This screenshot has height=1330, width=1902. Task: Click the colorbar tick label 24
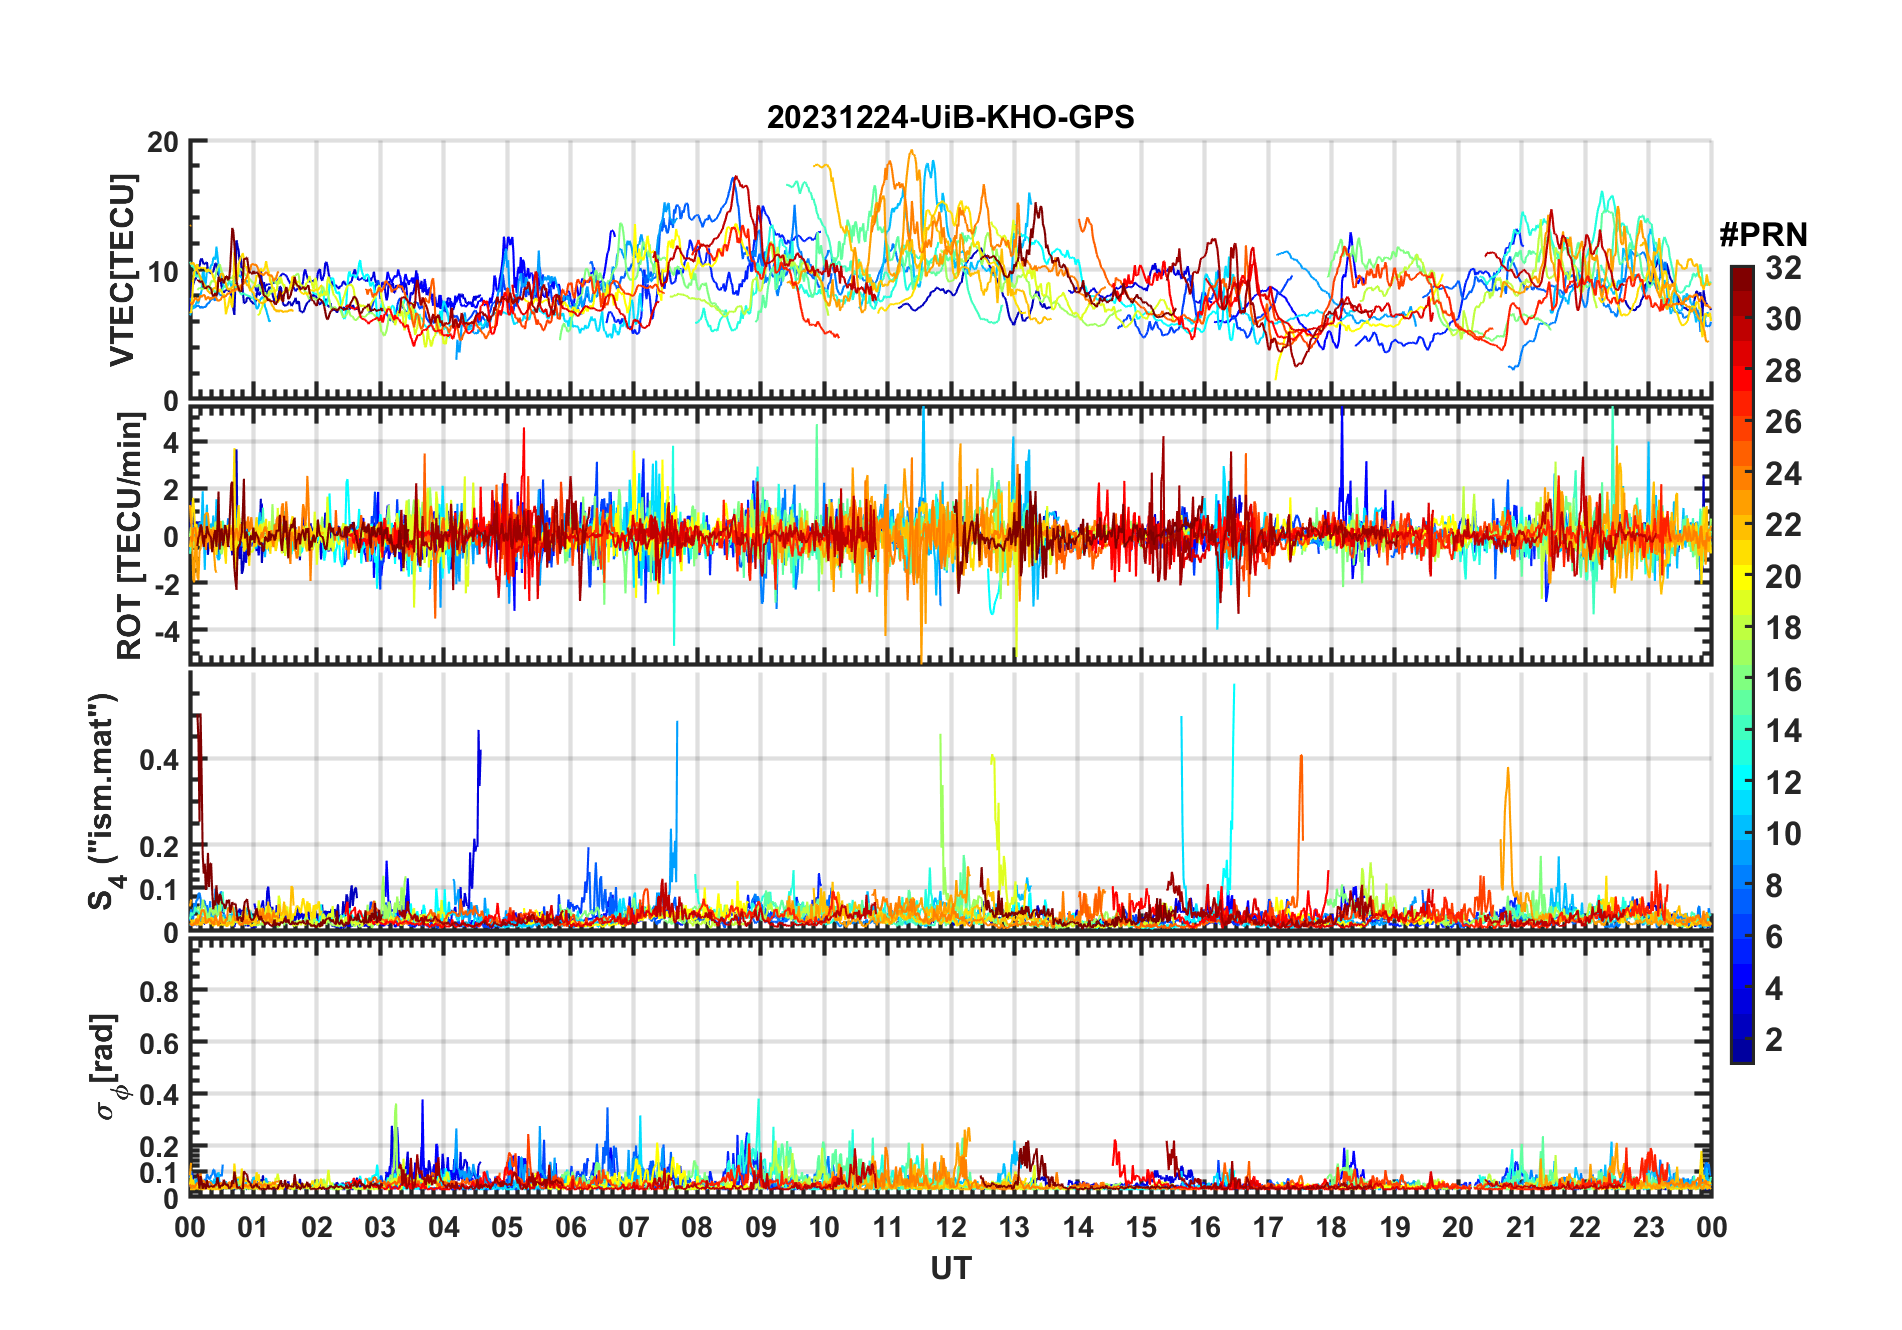[x=1783, y=474]
